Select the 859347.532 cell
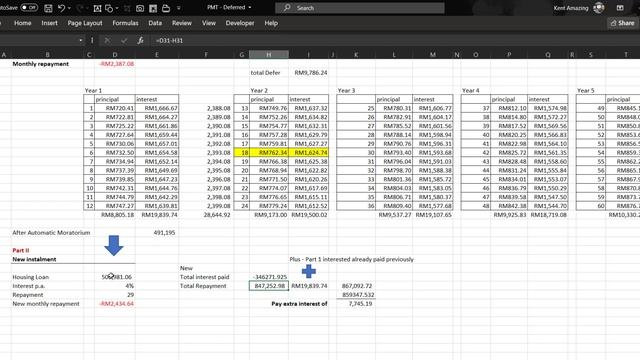The width and height of the screenshot is (640, 360). click(x=356, y=295)
